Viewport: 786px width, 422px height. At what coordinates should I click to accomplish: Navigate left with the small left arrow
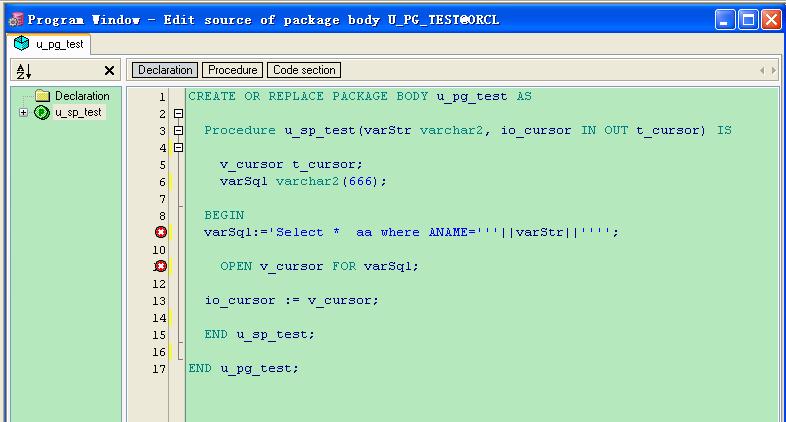coord(762,71)
